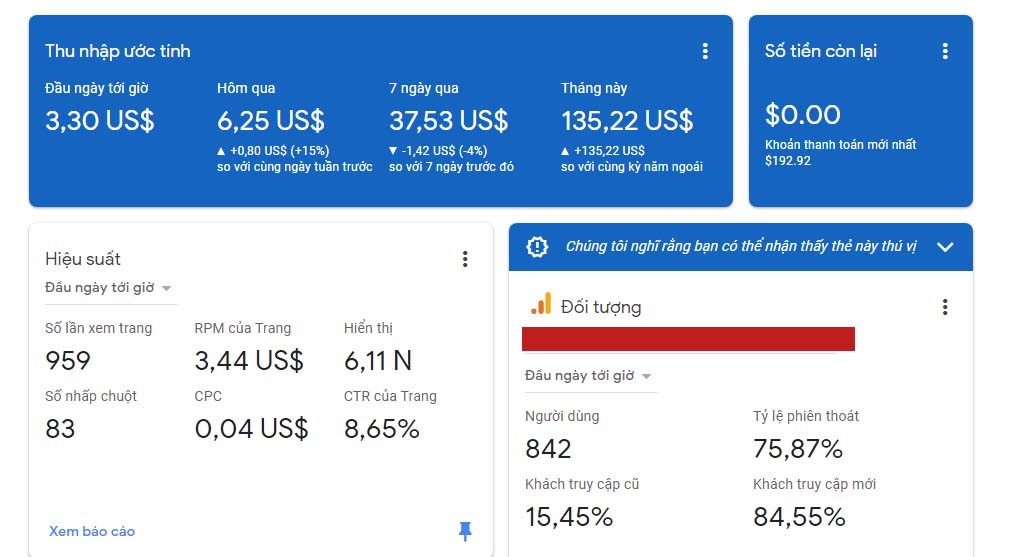Viewport: 1029px width, 557px height.
Task: Click the Hôm qua earnings of 6,25 US$
Action: [x=271, y=121]
